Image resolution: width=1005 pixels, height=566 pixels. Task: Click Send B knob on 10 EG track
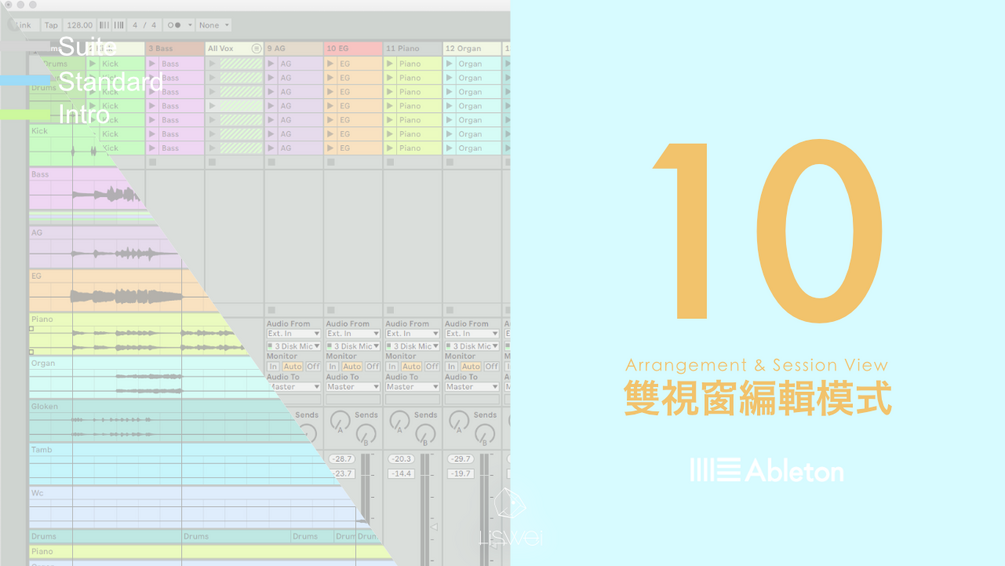click(x=366, y=435)
